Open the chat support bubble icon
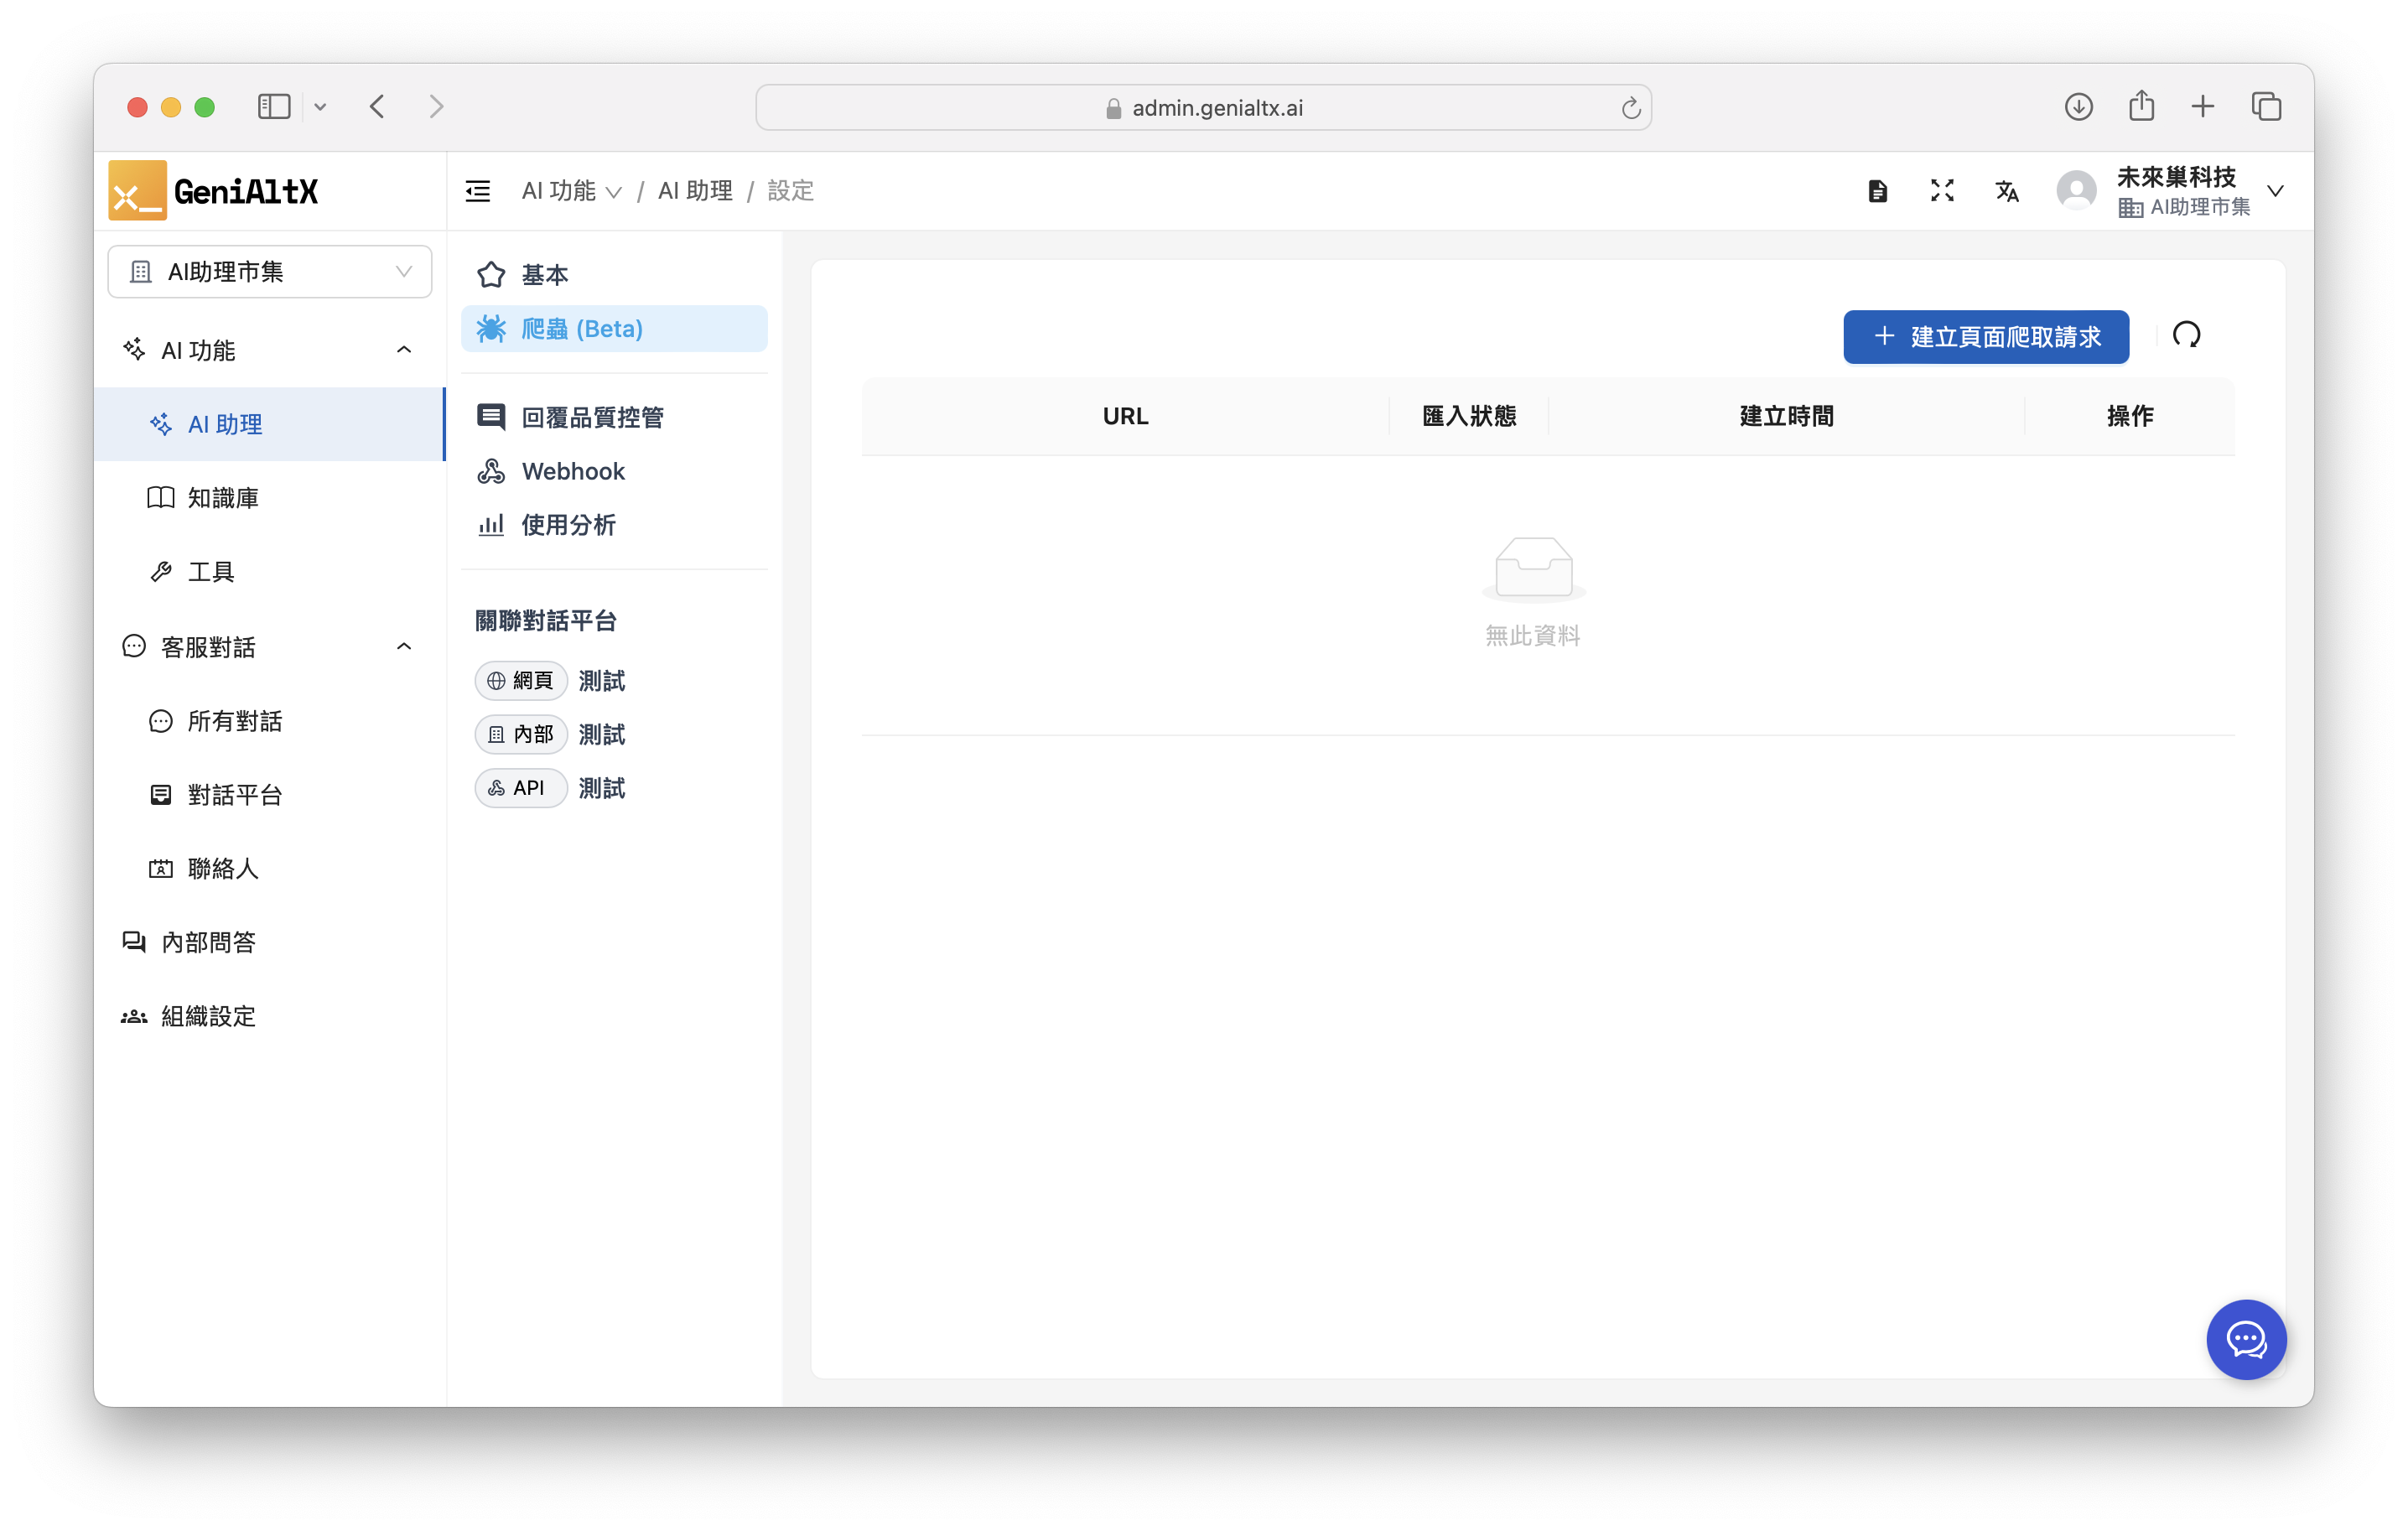The width and height of the screenshot is (2408, 1531). click(2245, 1338)
